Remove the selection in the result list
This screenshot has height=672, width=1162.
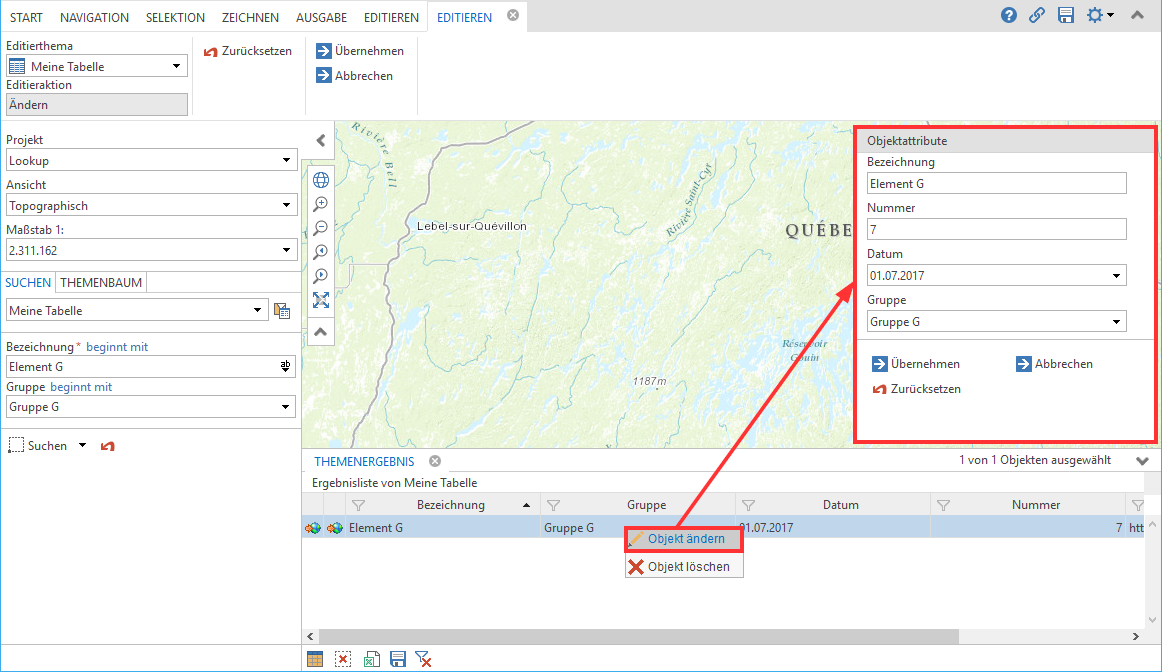point(343,659)
